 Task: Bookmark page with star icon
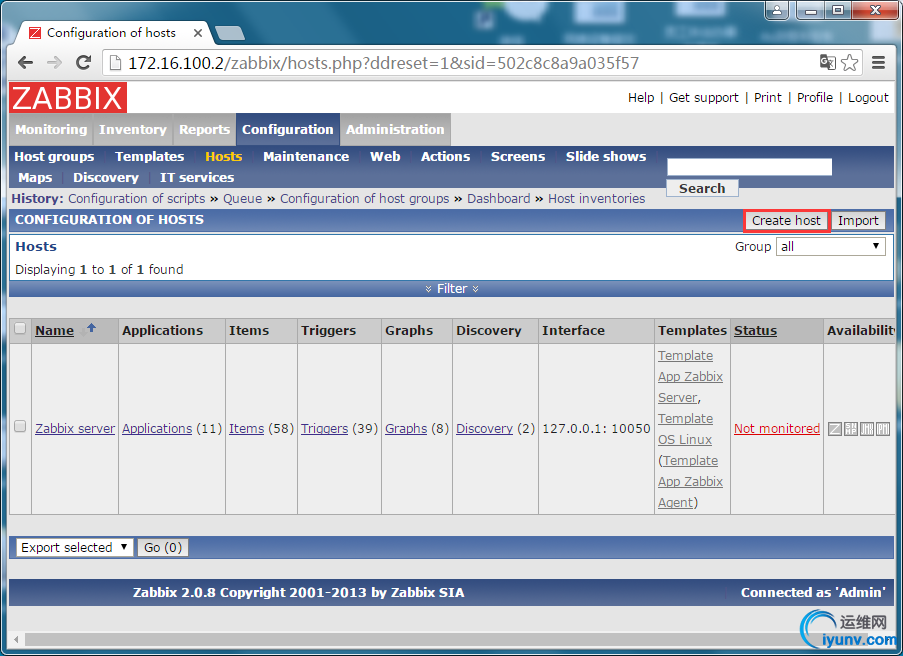coord(849,62)
